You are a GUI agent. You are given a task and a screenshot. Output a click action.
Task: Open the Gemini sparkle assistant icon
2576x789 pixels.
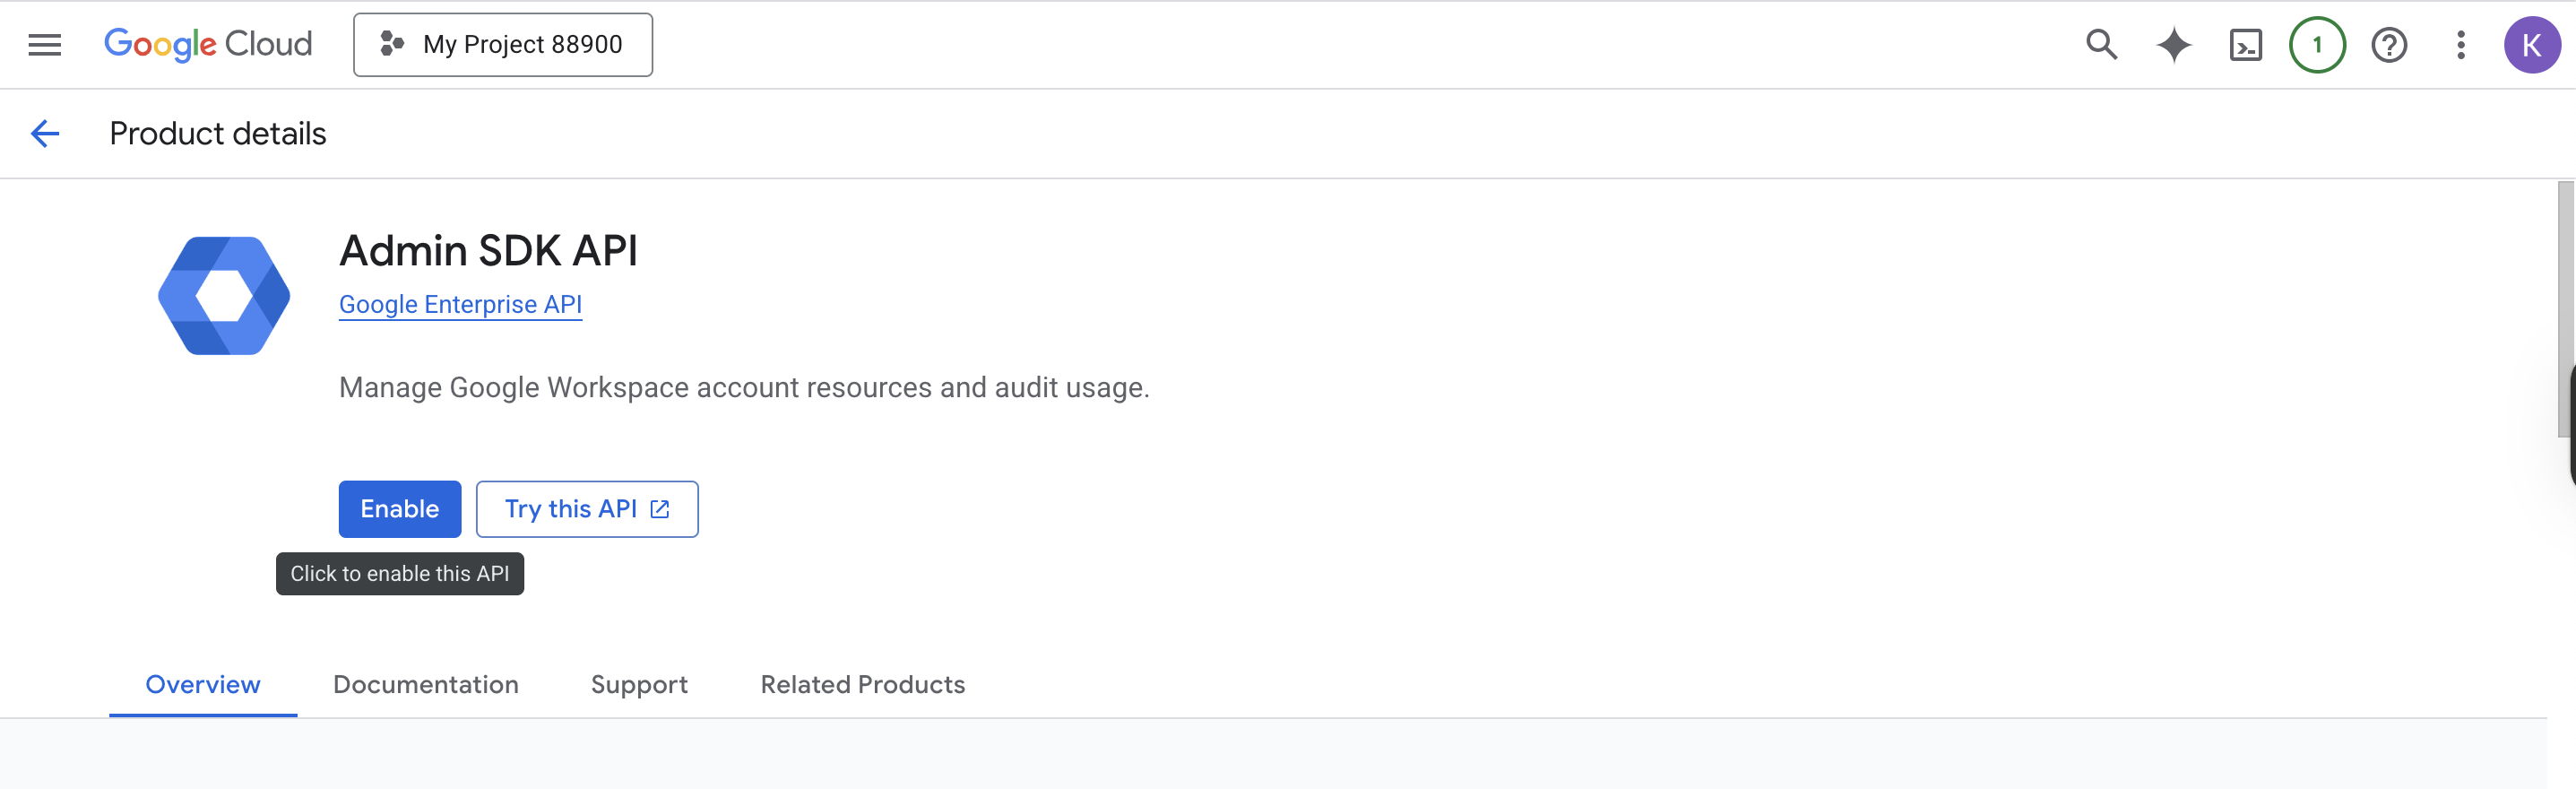coord(2173,45)
